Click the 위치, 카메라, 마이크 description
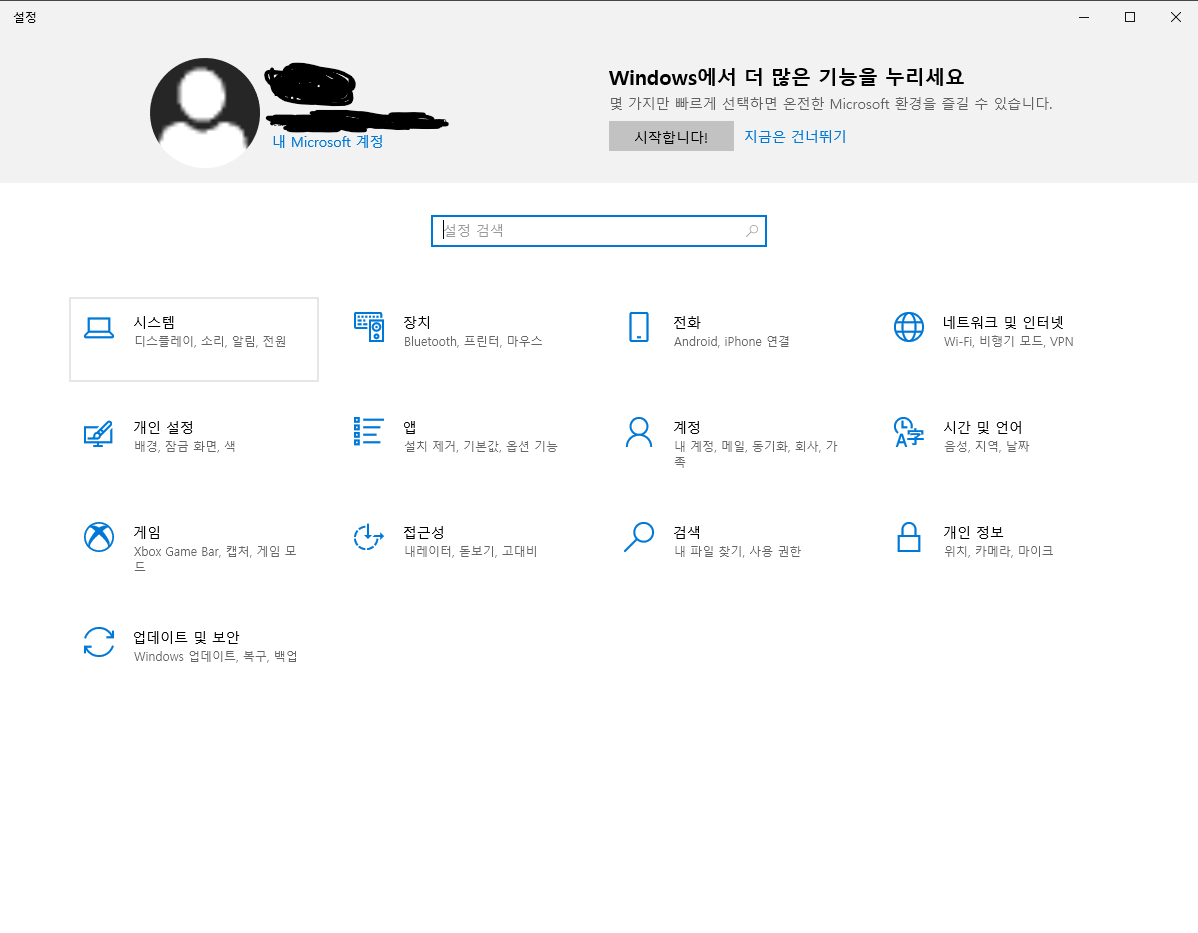Viewport: 1198px width, 933px height. 998,551
